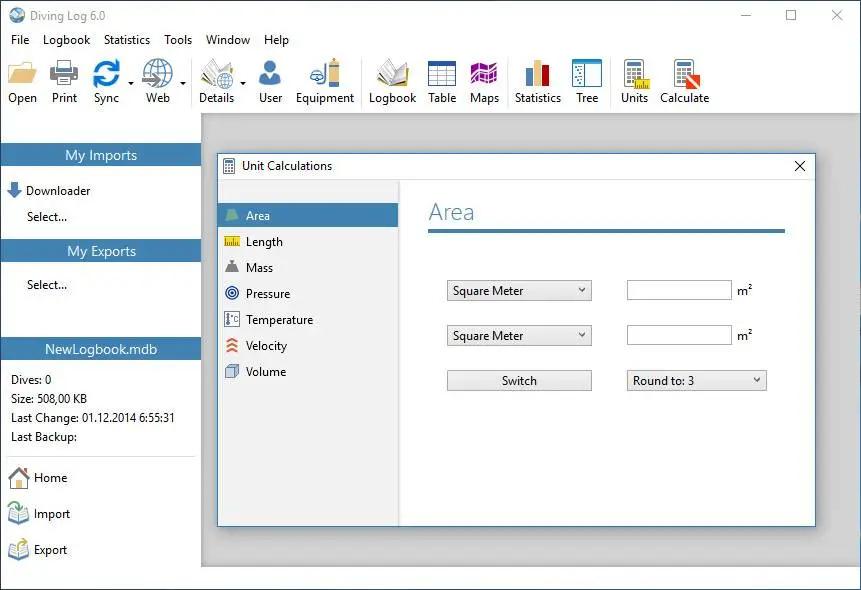The width and height of the screenshot is (861, 590).
Task: Open the Tools menu
Action: [x=178, y=40]
